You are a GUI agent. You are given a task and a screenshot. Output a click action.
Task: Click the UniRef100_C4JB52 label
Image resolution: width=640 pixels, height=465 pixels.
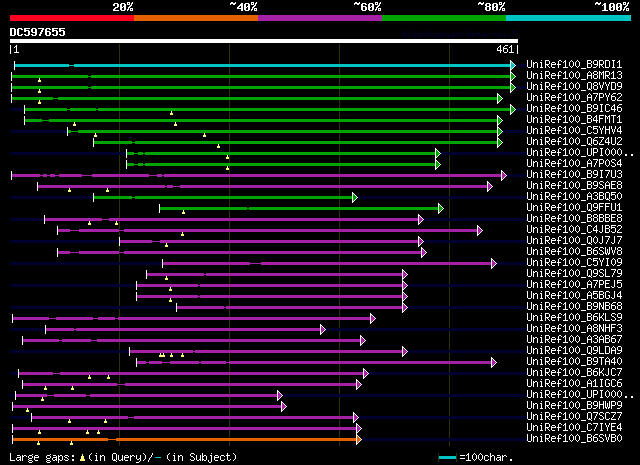[x=574, y=229]
